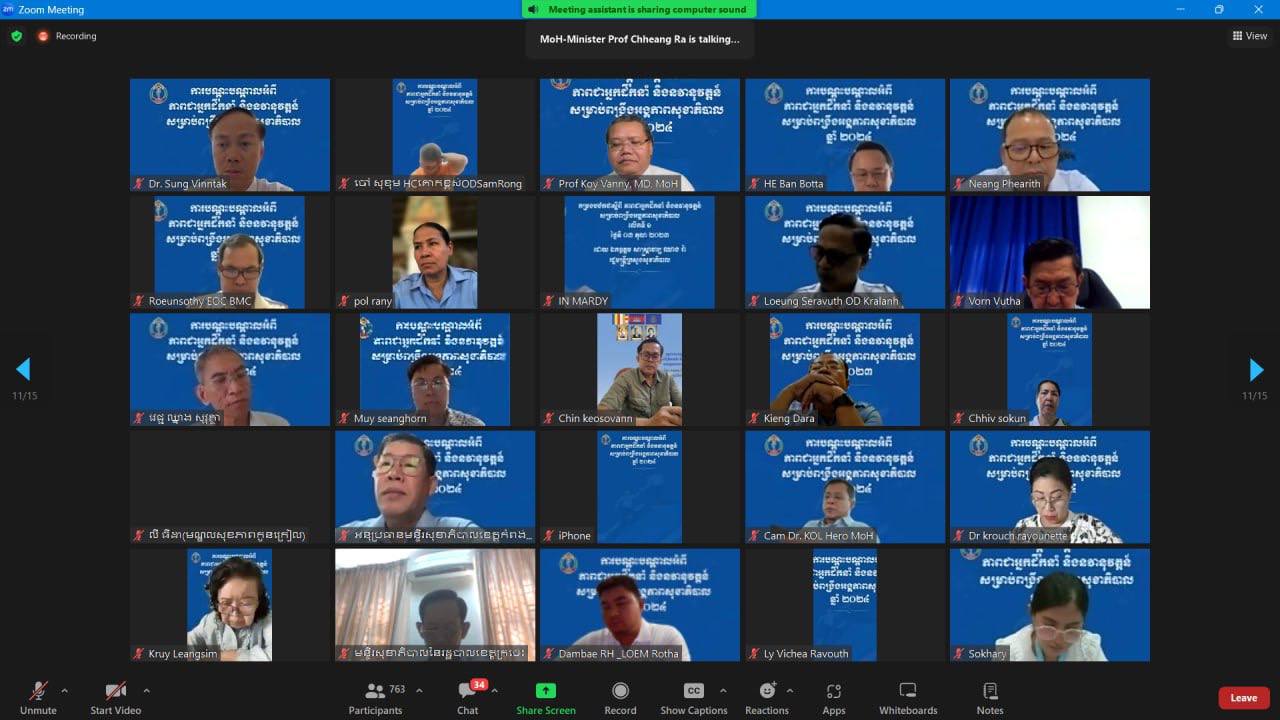Go to next gallery page arrow

(1256, 370)
